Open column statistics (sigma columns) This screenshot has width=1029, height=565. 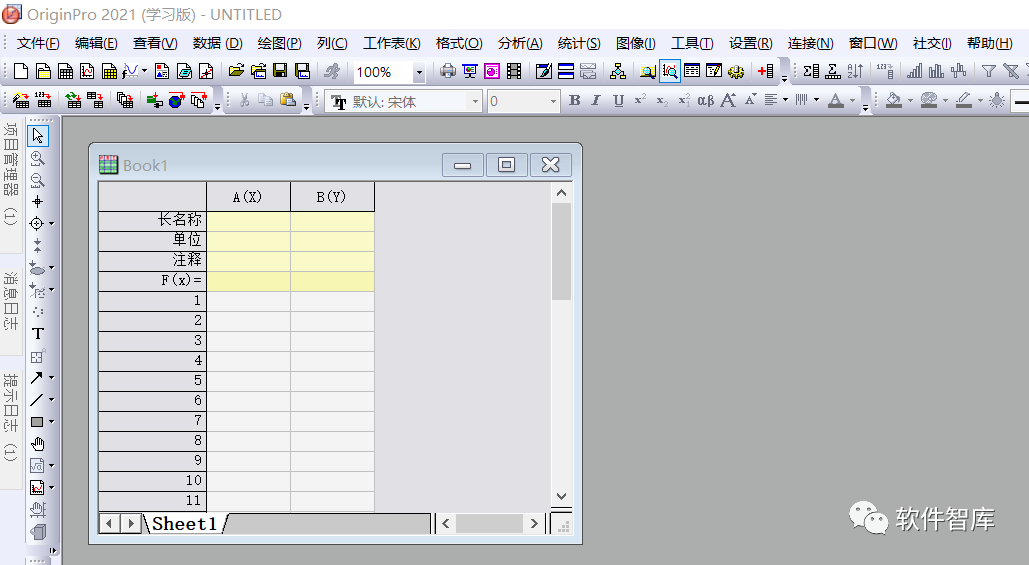[811, 72]
